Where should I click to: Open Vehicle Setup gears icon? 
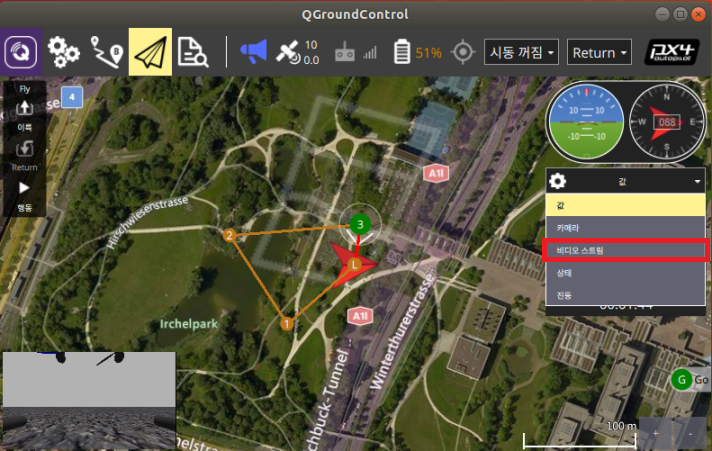point(64,52)
